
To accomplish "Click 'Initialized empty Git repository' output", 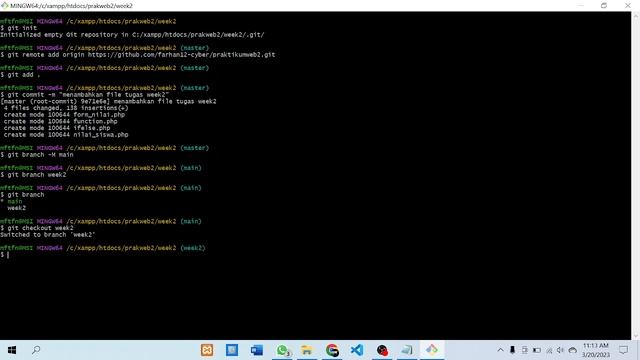I will [x=132, y=35].
